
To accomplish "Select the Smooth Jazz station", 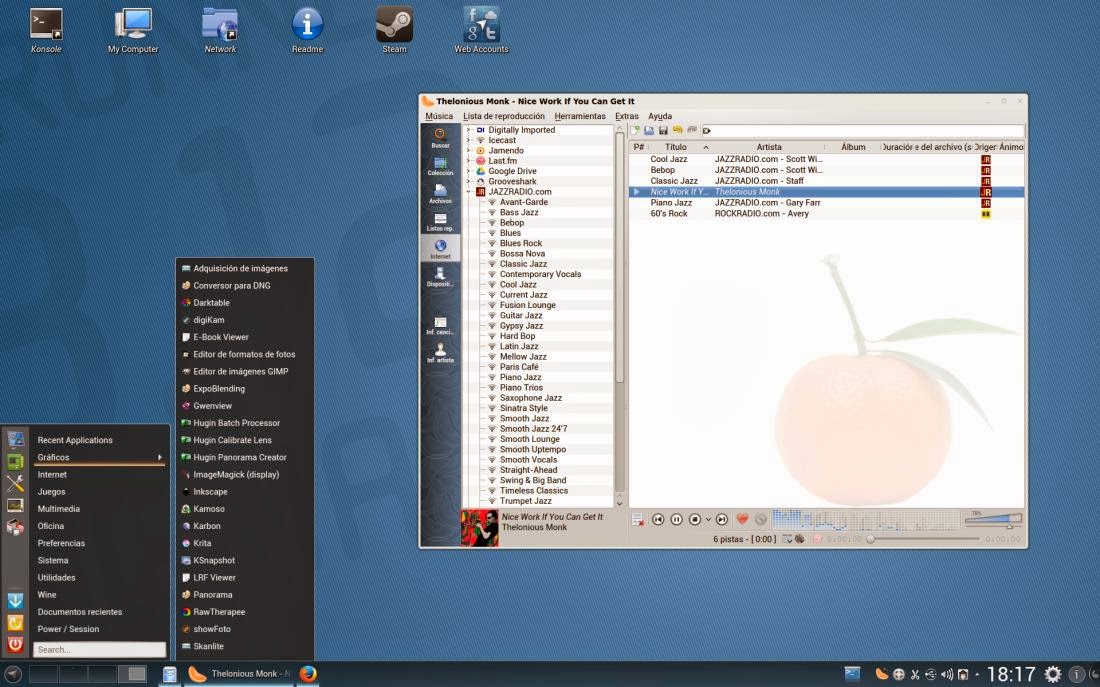I will [x=524, y=418].
